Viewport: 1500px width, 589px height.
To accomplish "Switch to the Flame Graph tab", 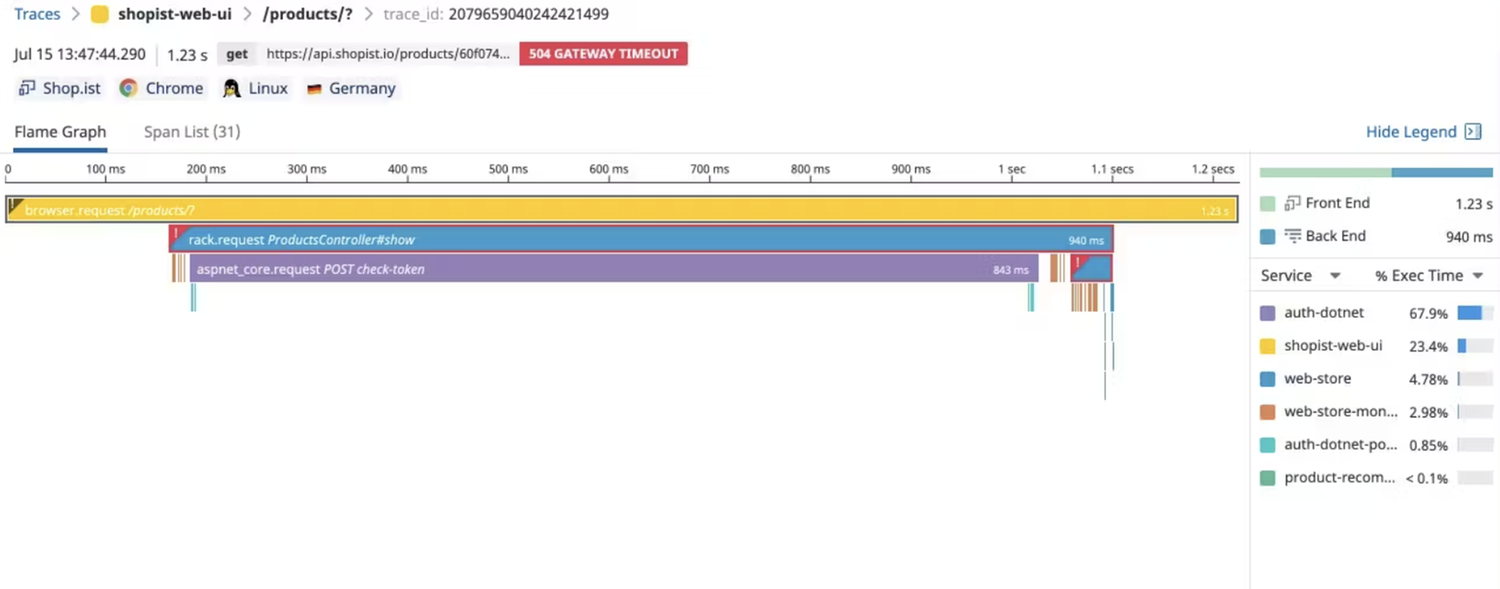I will pyautogui.click(x=60, y=132).
